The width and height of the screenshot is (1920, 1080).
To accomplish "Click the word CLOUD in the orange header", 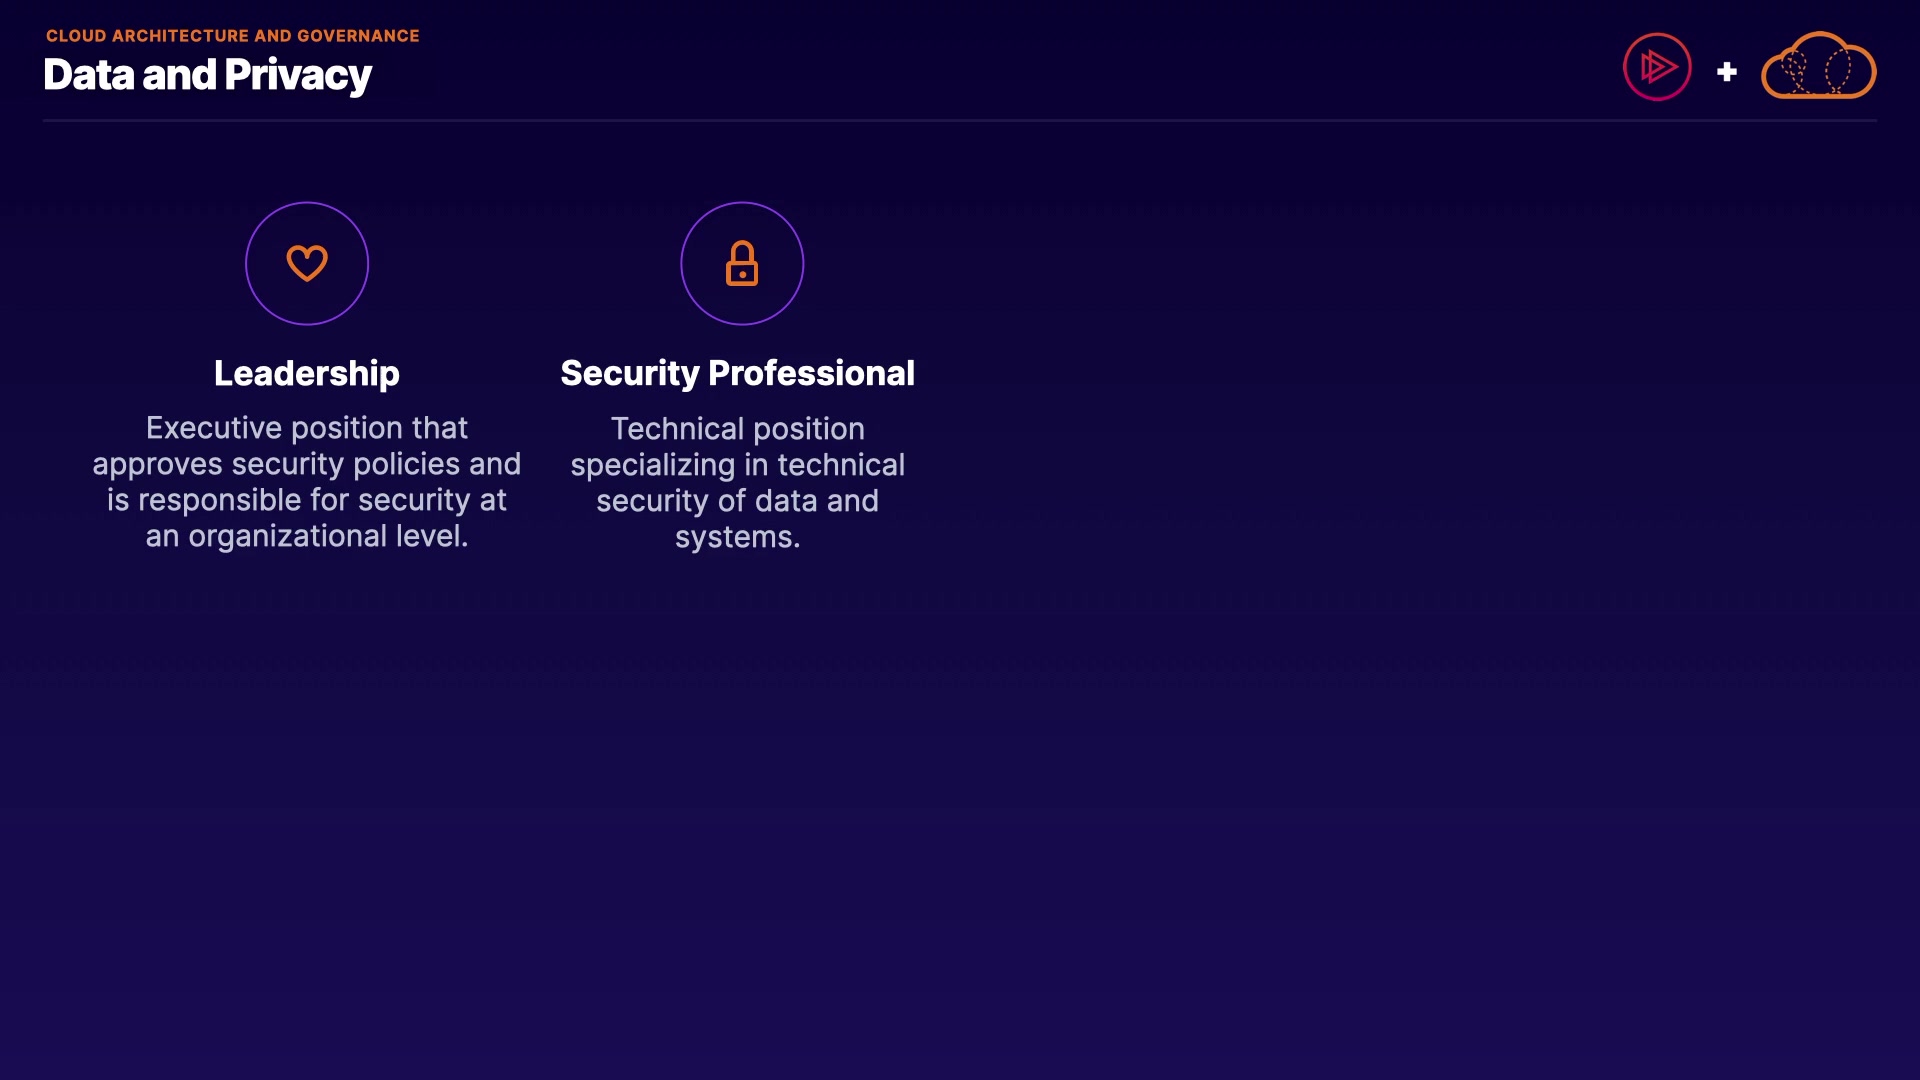I will (76, 36).
